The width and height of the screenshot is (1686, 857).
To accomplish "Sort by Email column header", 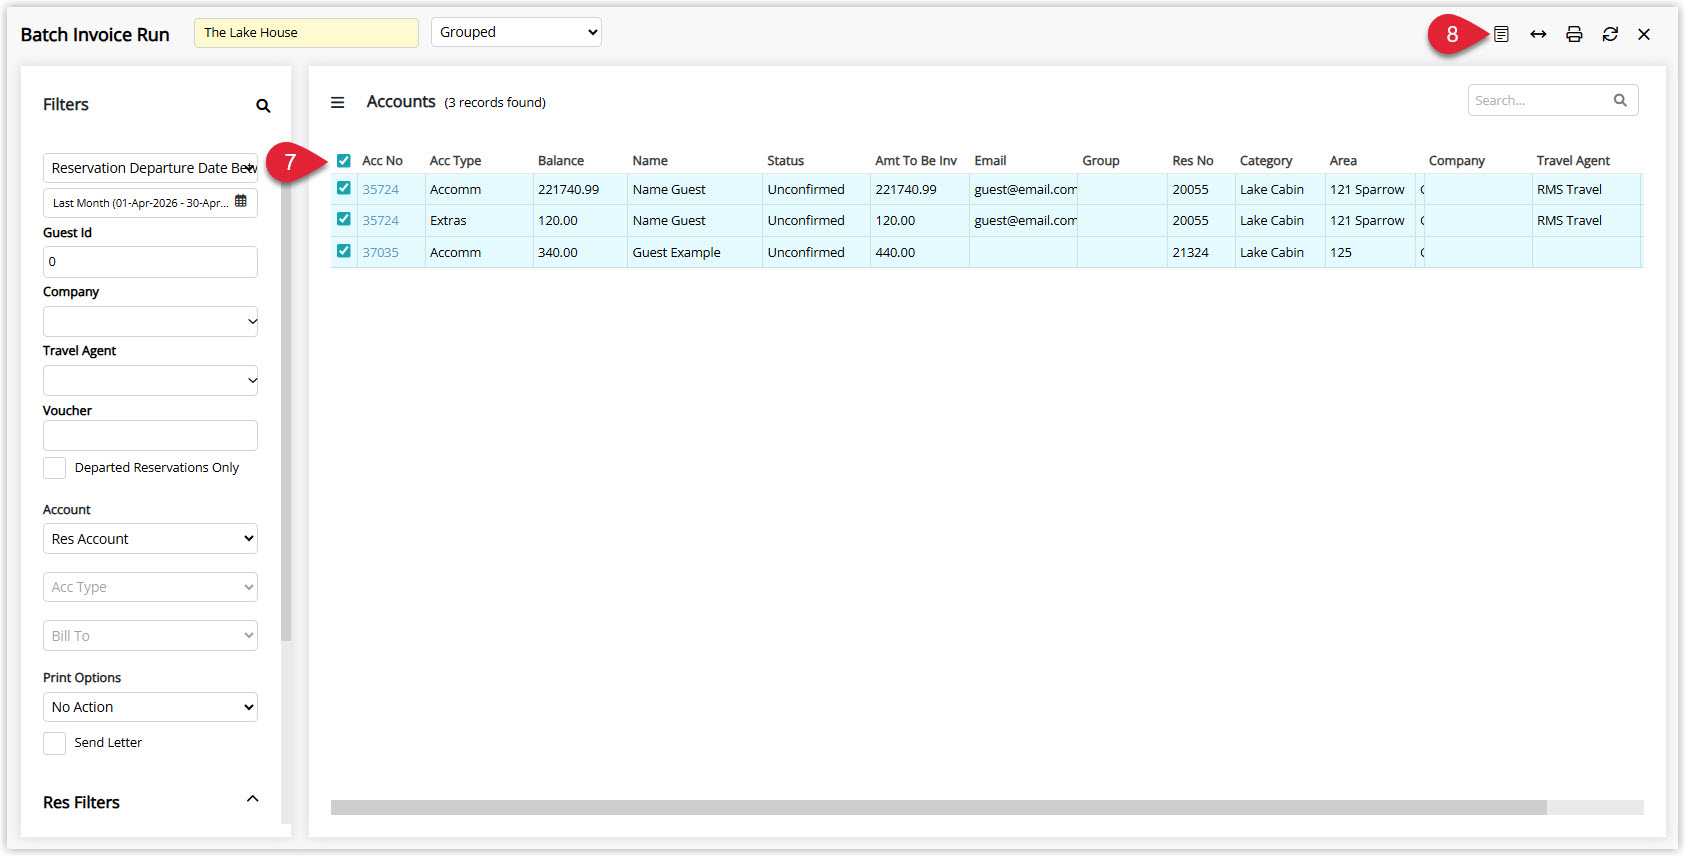I will 990,161.
